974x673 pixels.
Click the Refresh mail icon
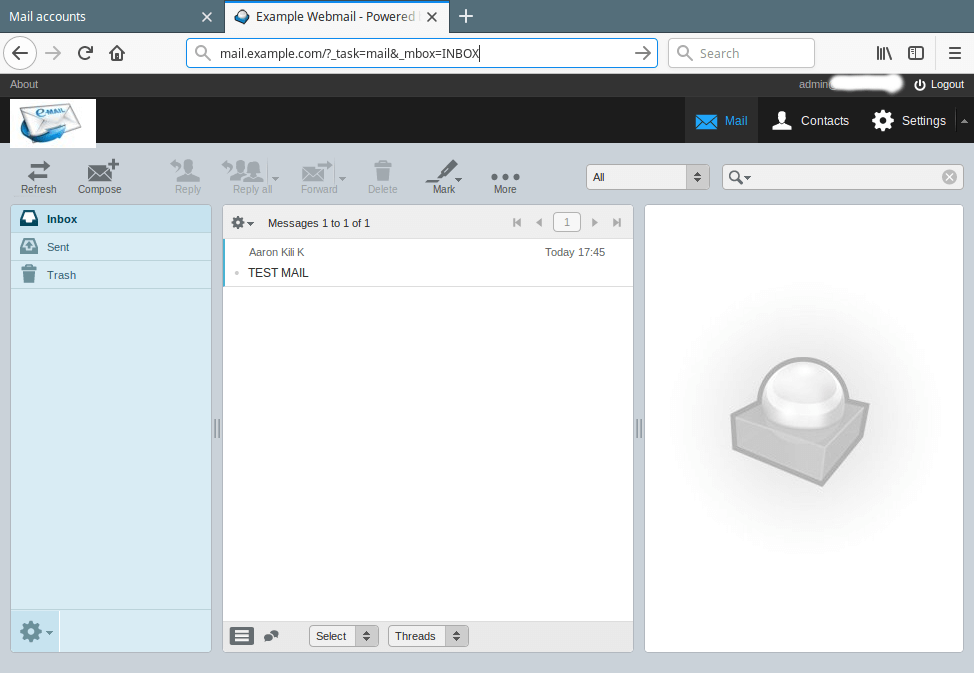(39, 175)
